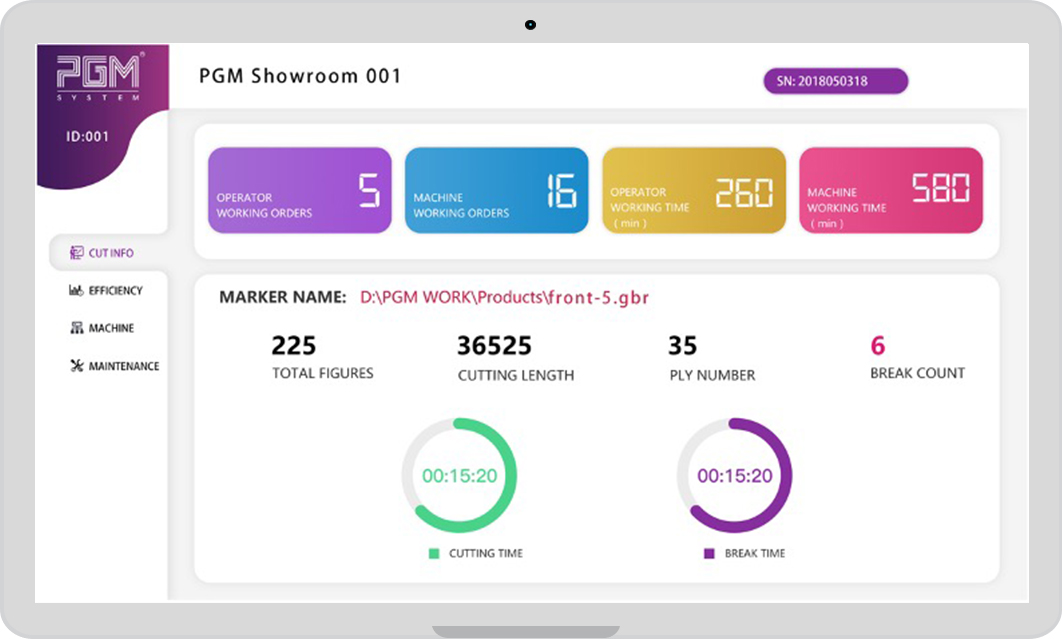Click the purple break time progress ring
The height and width of the screenshot is (639, 1062).
click(735, 475)
